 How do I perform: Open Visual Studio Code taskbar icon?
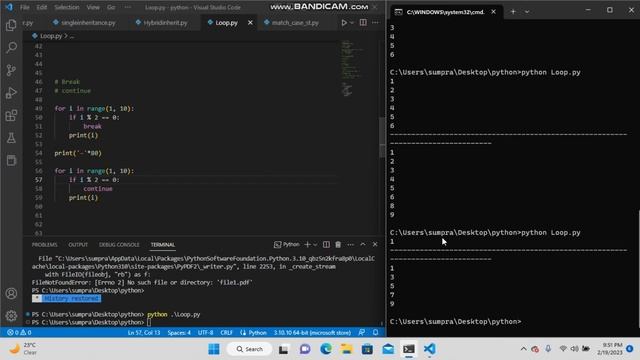pos(429,349)
